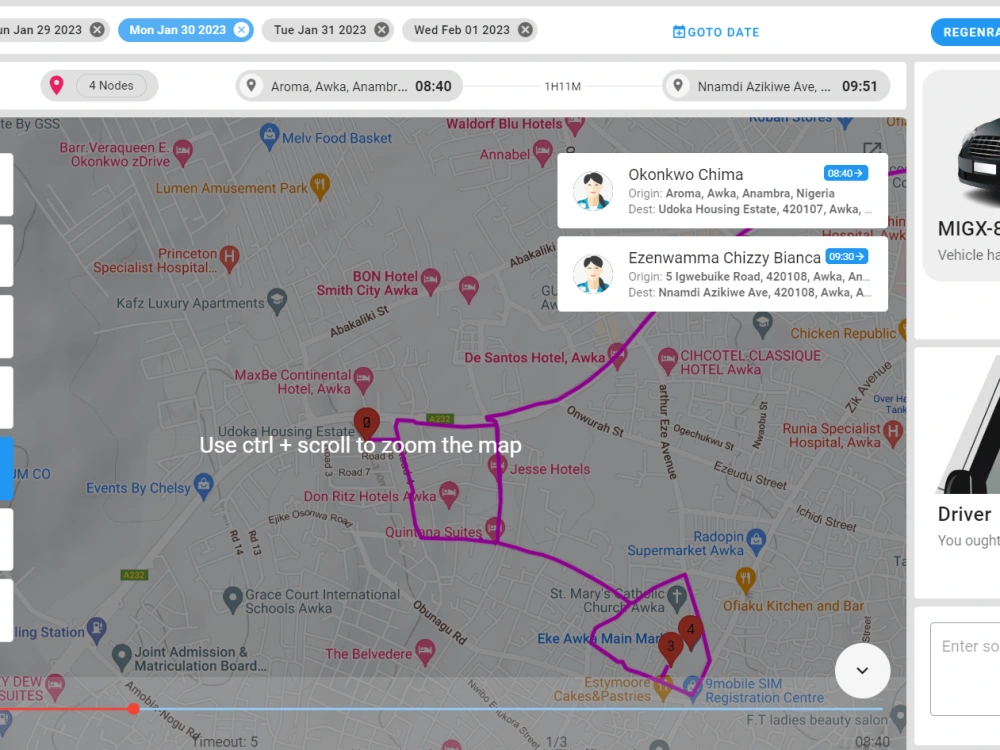Close the Tue Jan 31 2023 chip
Image resolution: width=1000 pixels, height=750 pixels.
(x=381, y=30)
